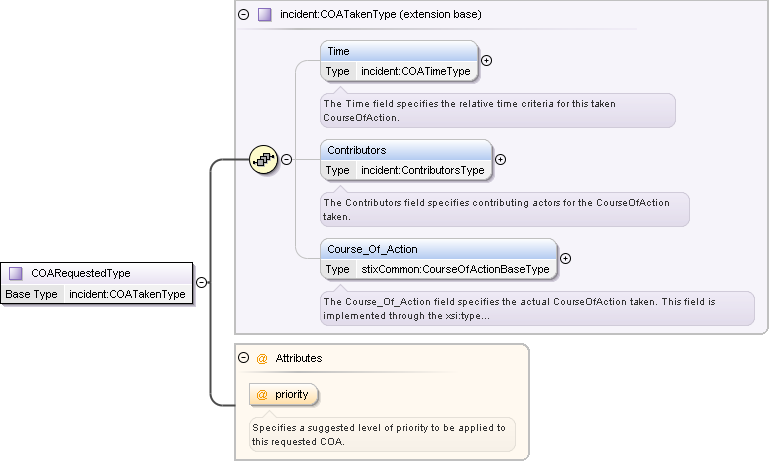Select the Course_Of_Action element box
Screen dimensions: 770x462
(x=438, y=249)
